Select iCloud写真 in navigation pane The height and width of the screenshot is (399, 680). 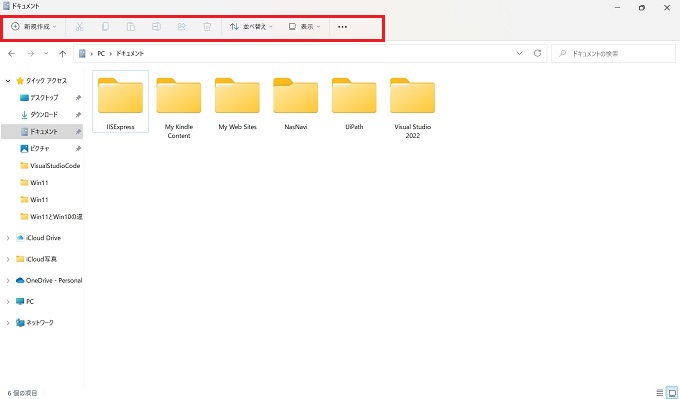click(x=36, y=259)
